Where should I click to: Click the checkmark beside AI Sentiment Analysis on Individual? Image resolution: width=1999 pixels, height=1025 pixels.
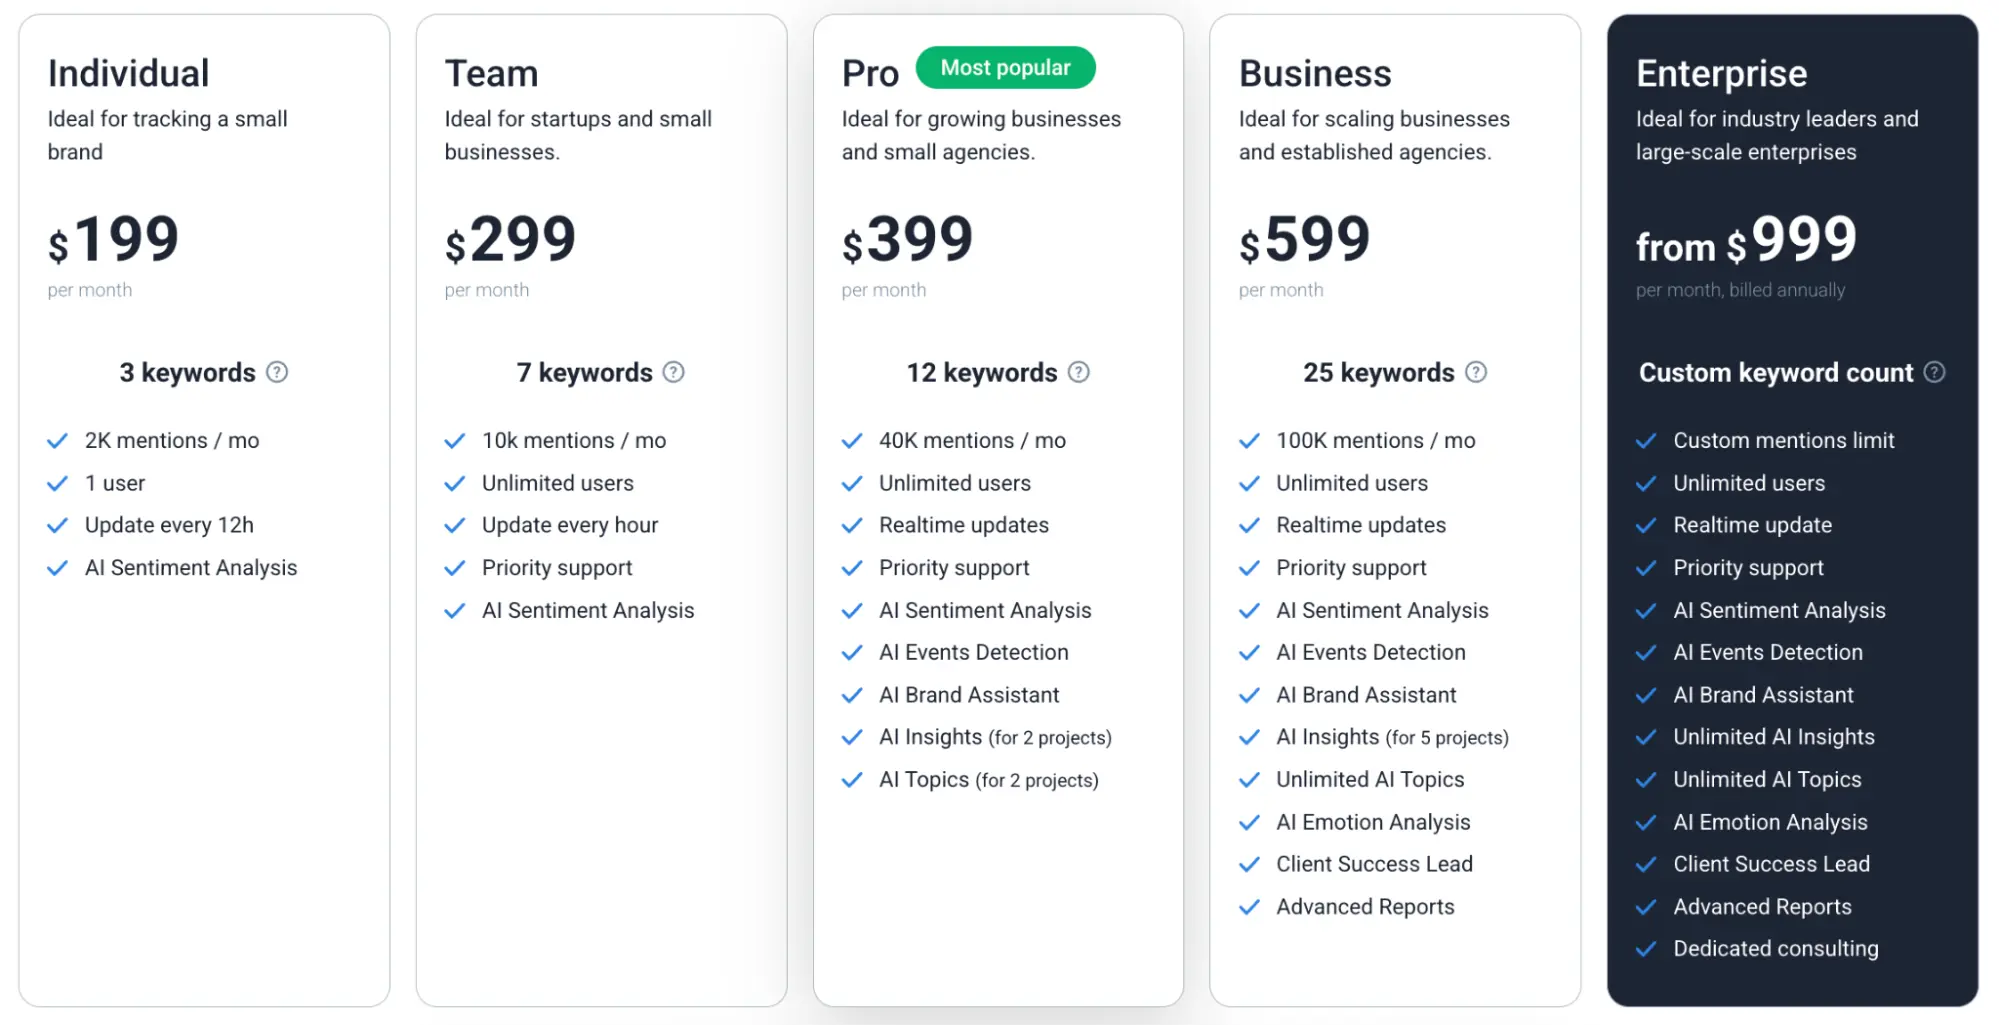(x=57, y=567)
